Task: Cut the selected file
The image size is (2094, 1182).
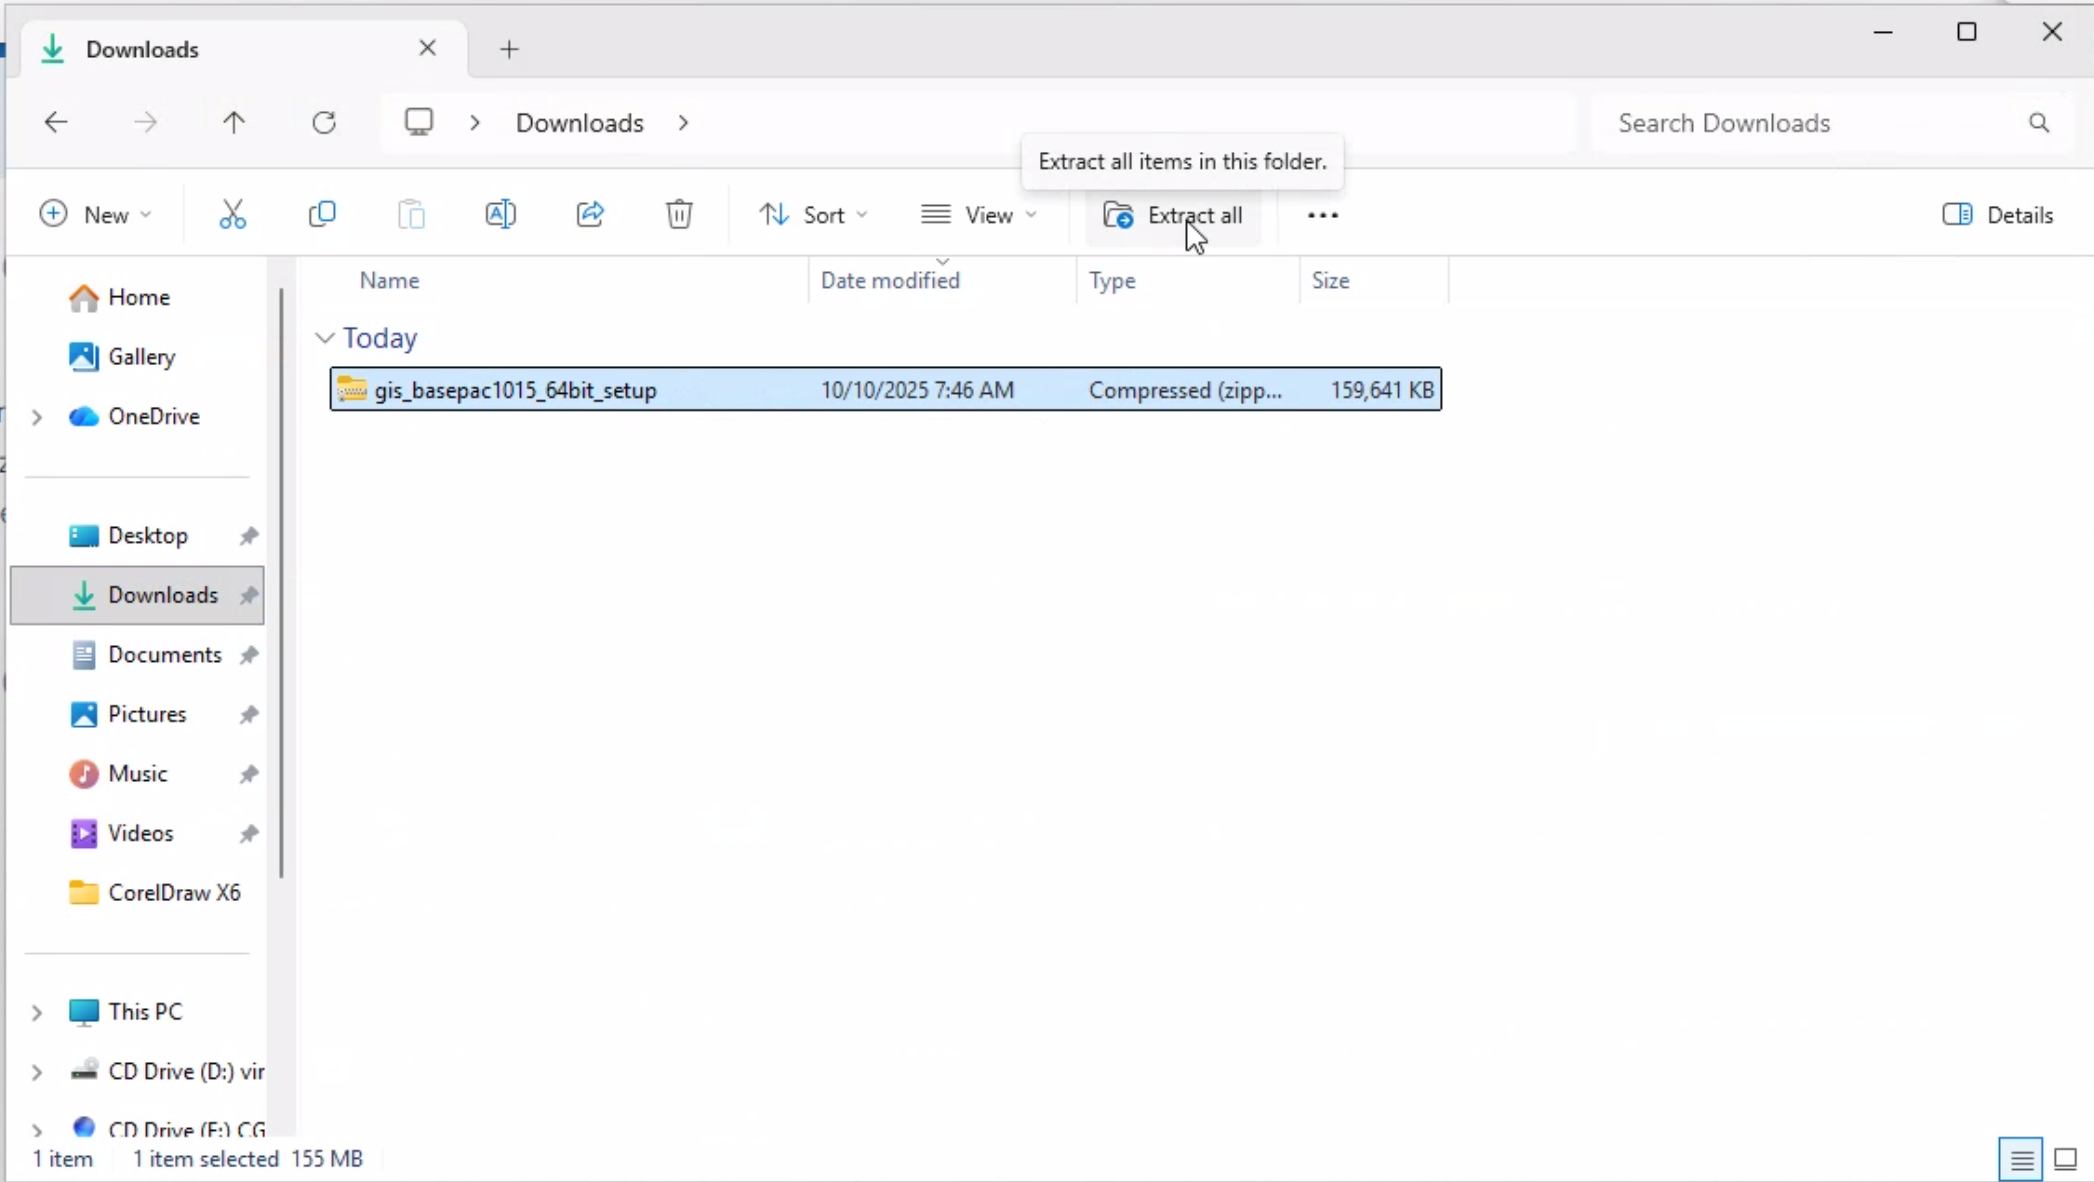Action: click(233, 214)
